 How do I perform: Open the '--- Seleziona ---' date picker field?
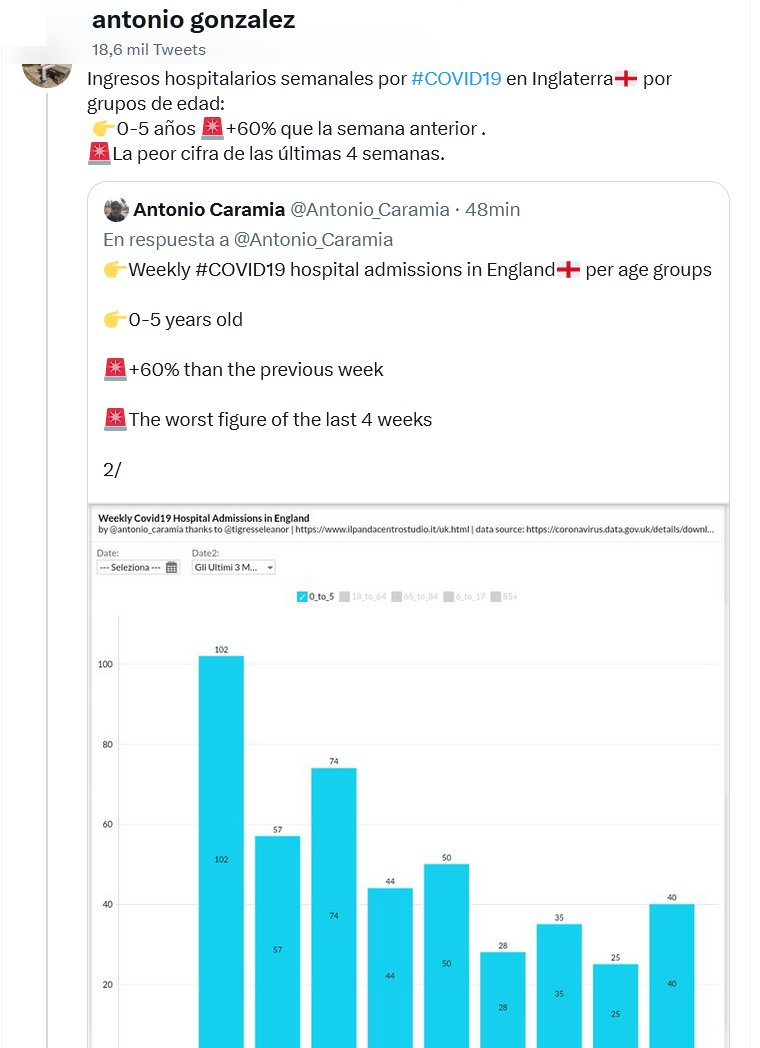tap(131, 567)
